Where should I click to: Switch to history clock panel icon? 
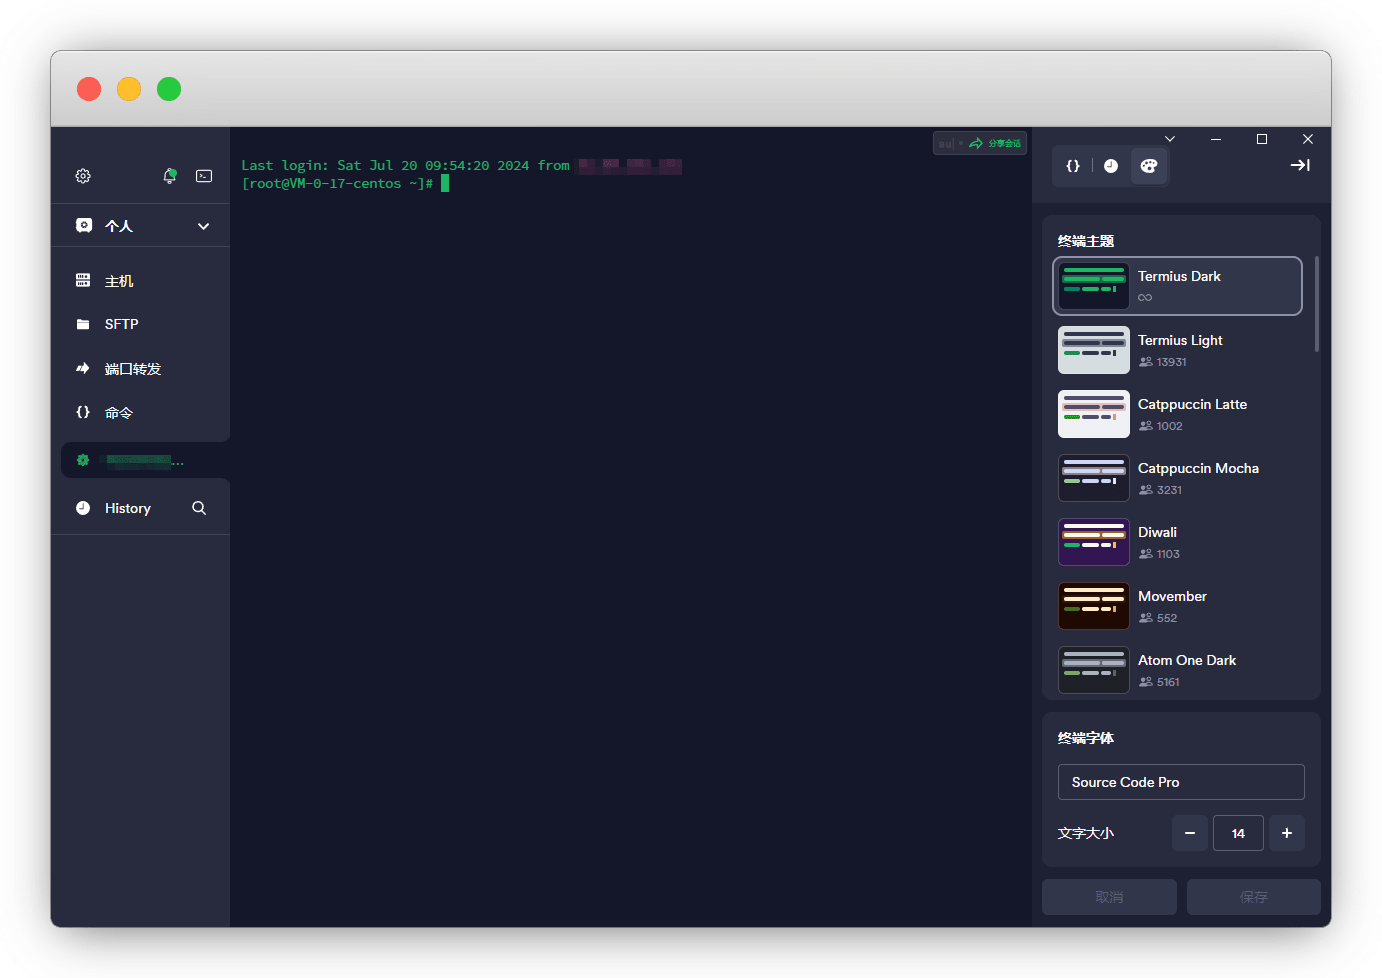[1111, 166]
